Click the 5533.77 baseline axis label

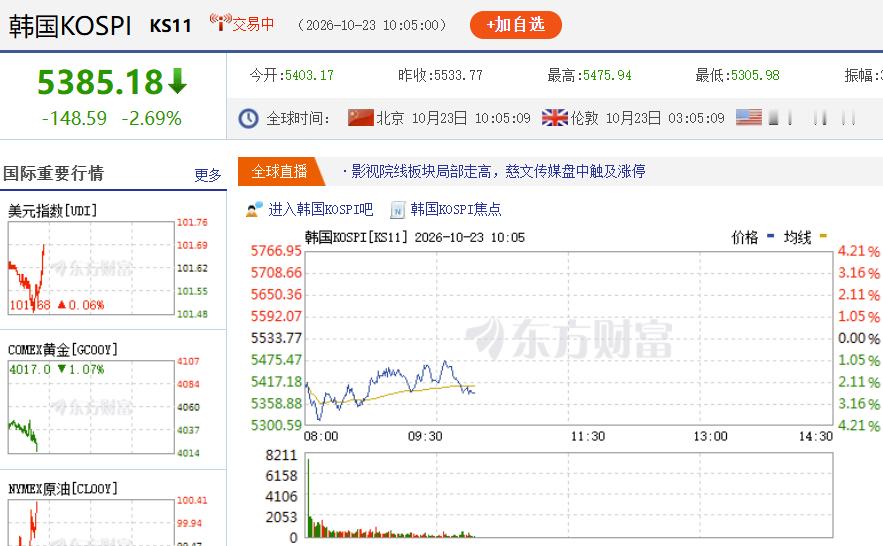tap(276, 338)
